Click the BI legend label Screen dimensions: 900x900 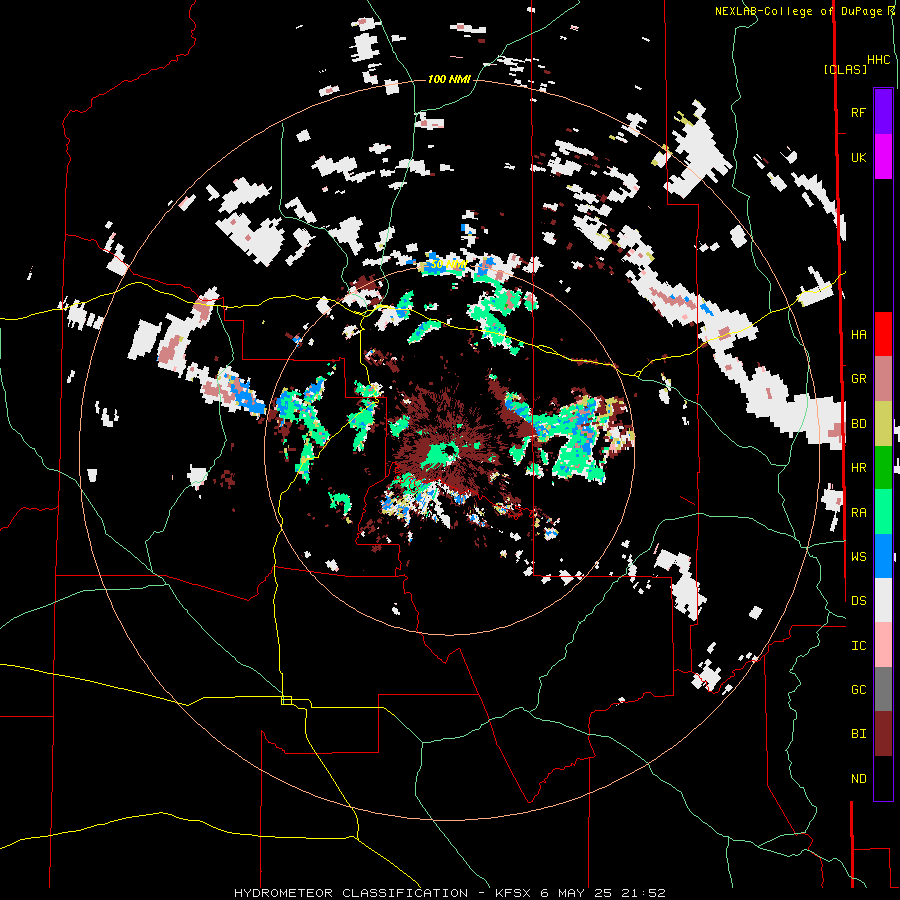click(858, 734)
